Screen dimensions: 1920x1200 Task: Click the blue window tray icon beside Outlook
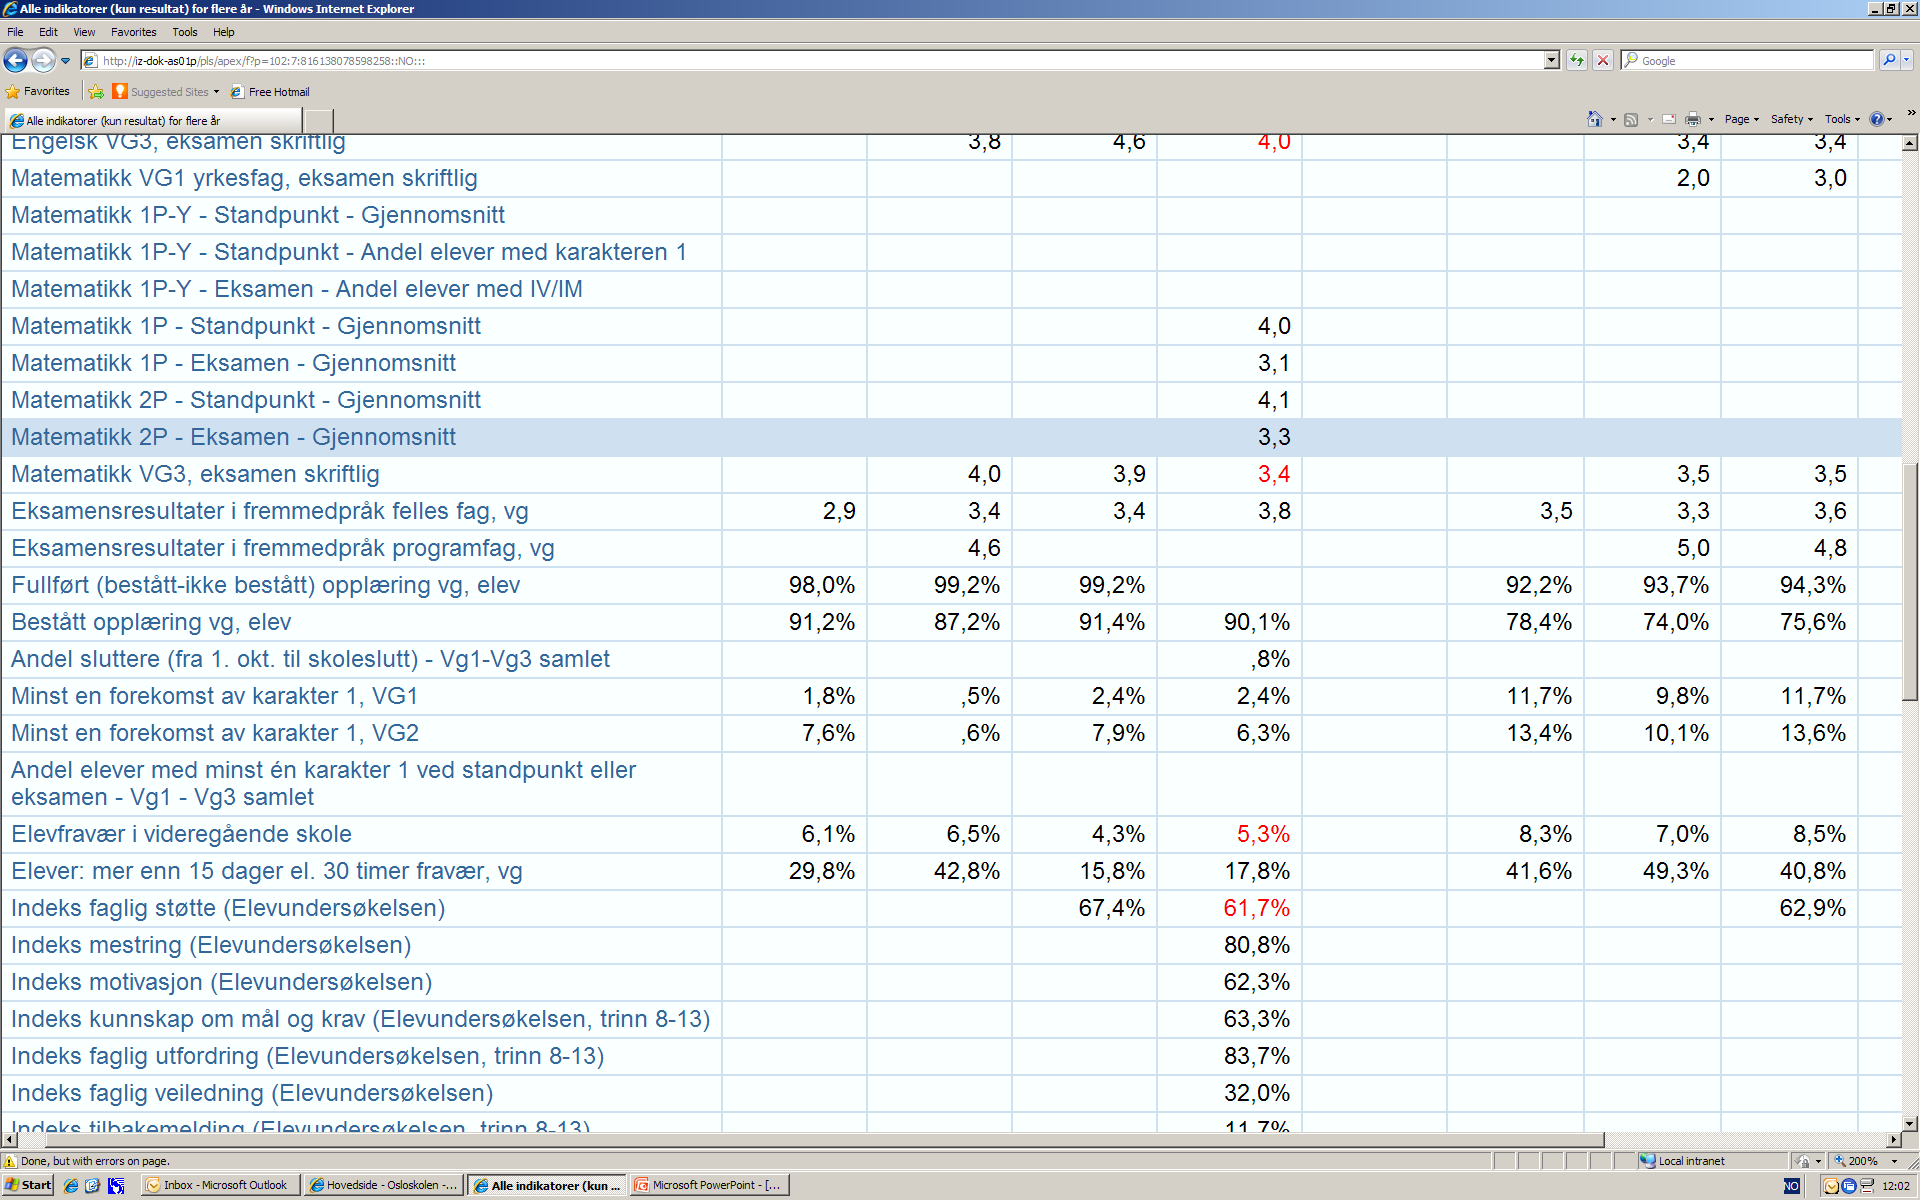point(1849,1186)
